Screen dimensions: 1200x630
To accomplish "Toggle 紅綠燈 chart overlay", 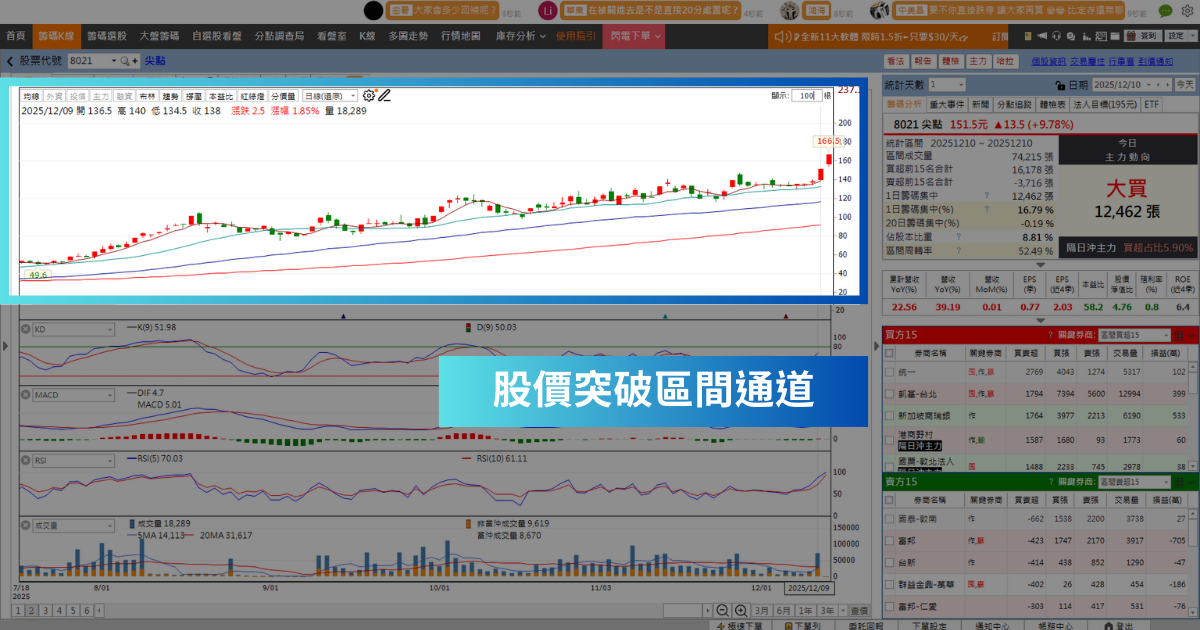I will click(251, 96).
